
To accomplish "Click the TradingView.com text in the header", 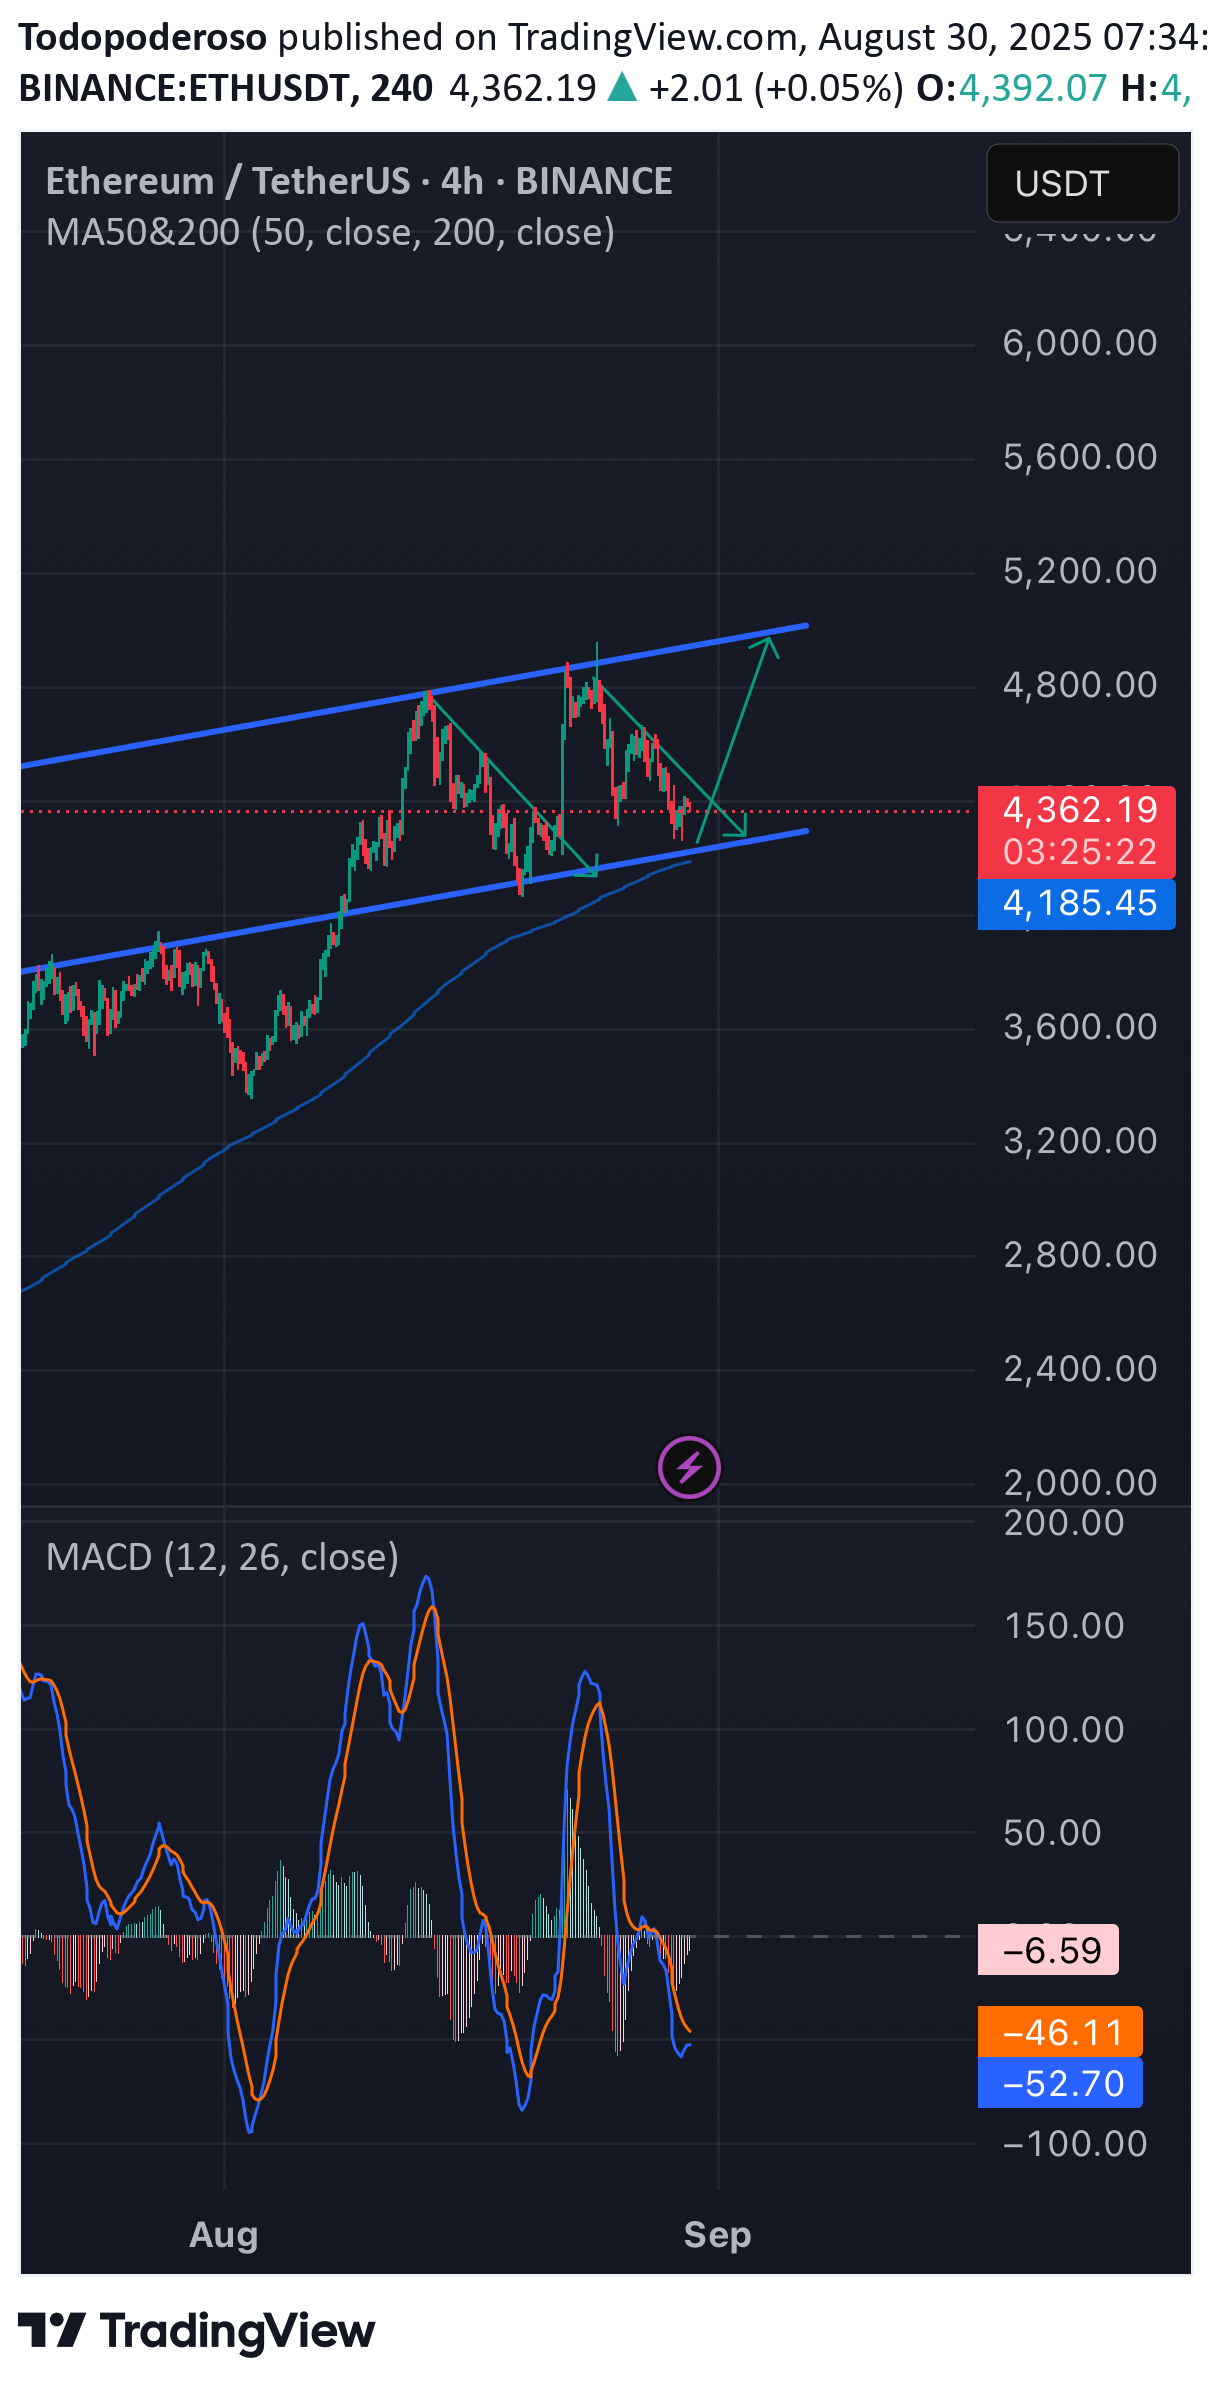I will (654, 37).
